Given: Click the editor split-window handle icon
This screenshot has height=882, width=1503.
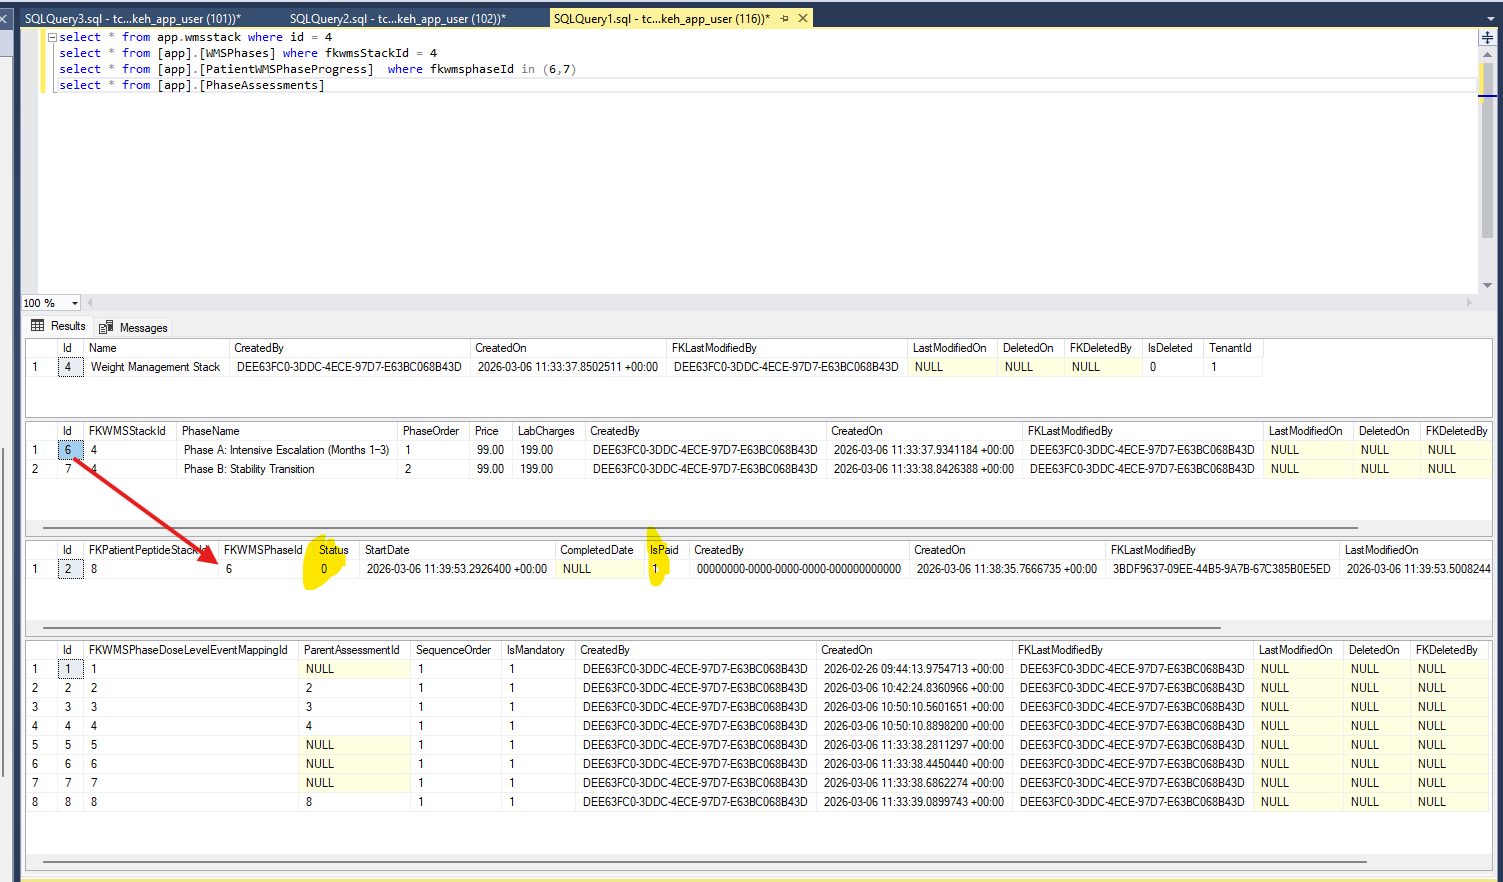Looking at the screenshot, I should 1487,38.
